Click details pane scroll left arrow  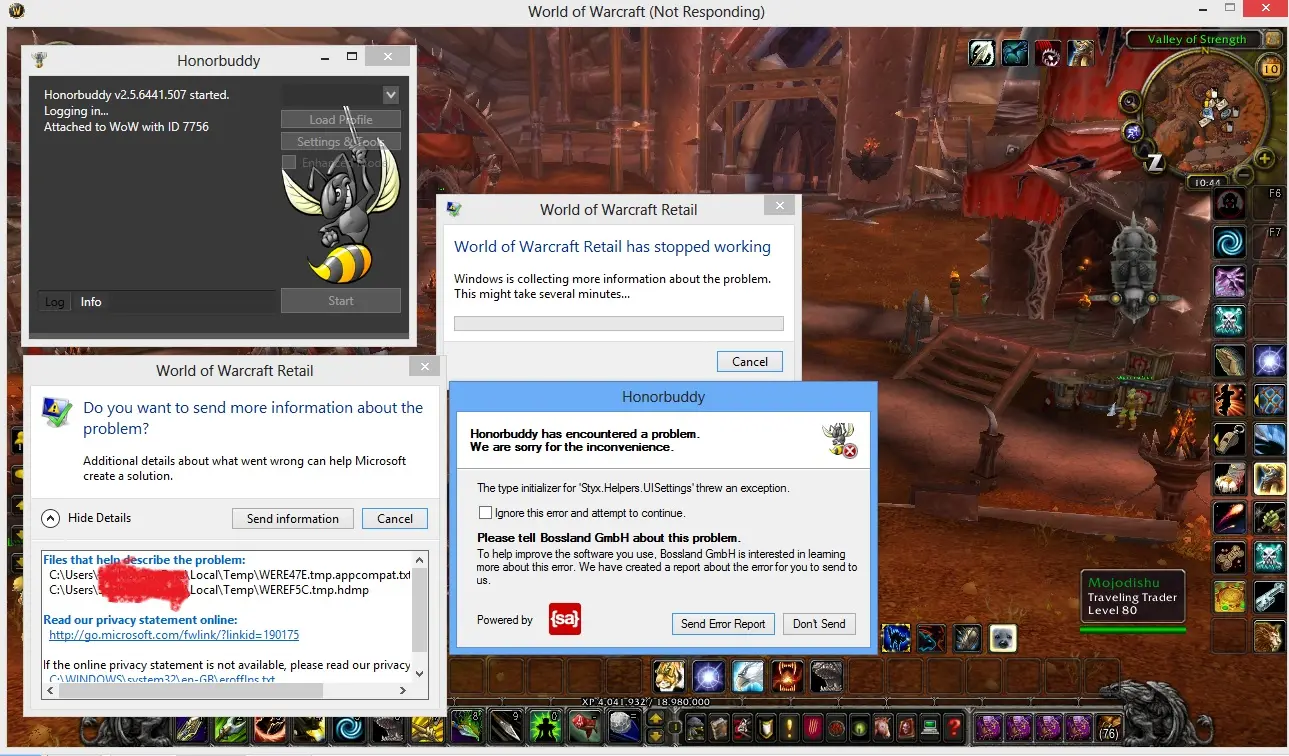[x=50, y=691]
